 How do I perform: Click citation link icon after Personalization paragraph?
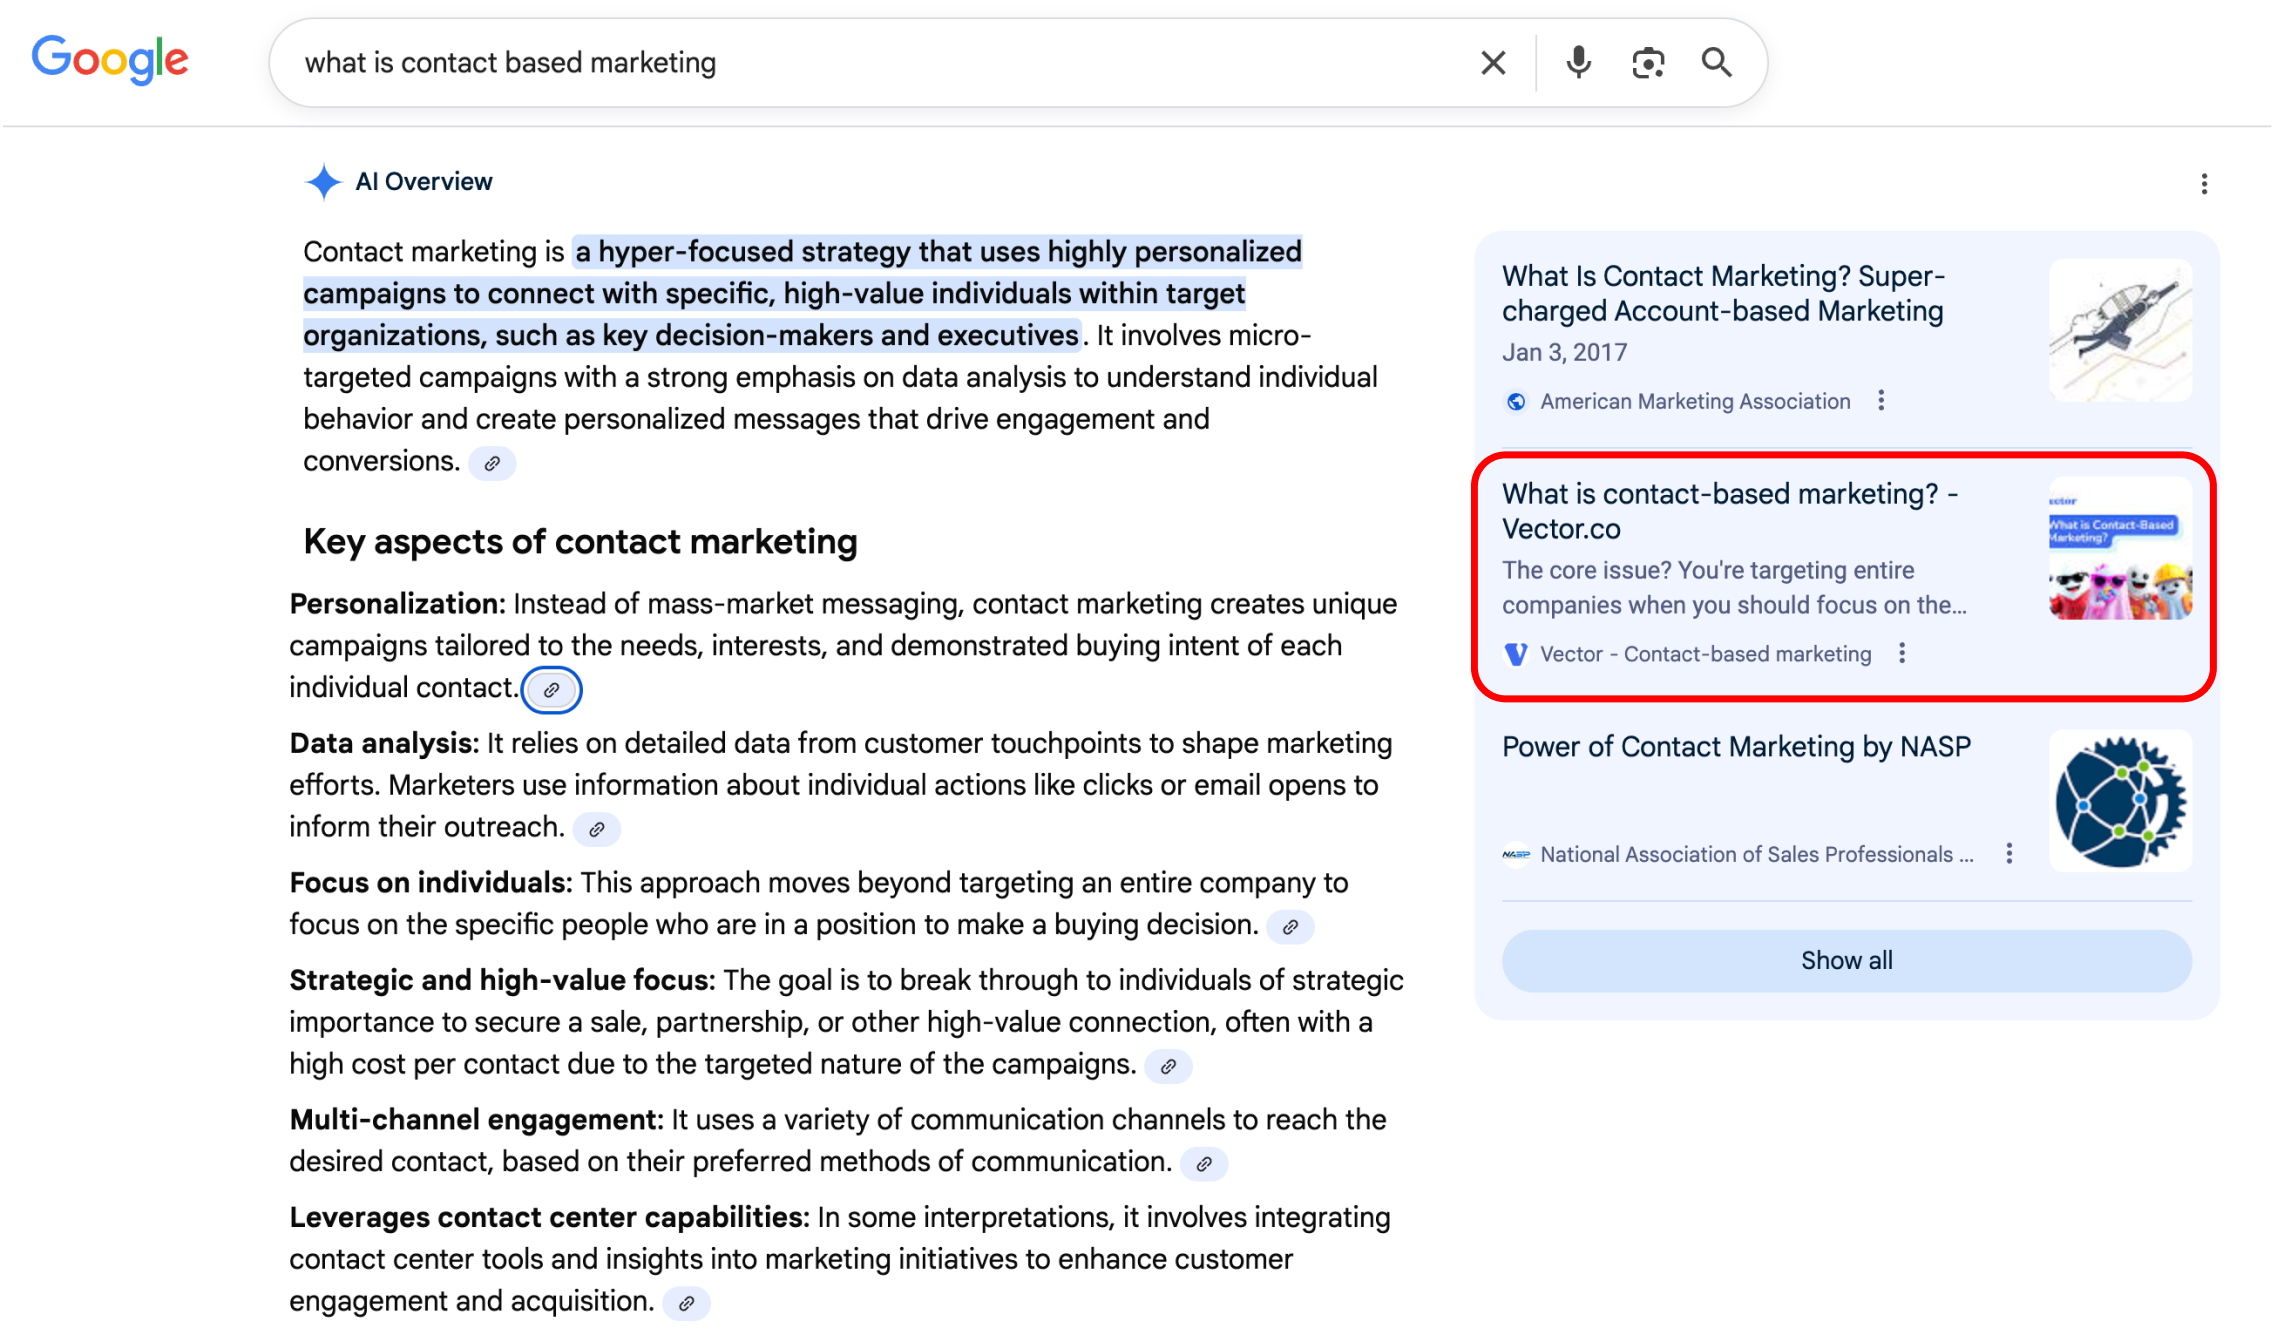tap(551, 690)
